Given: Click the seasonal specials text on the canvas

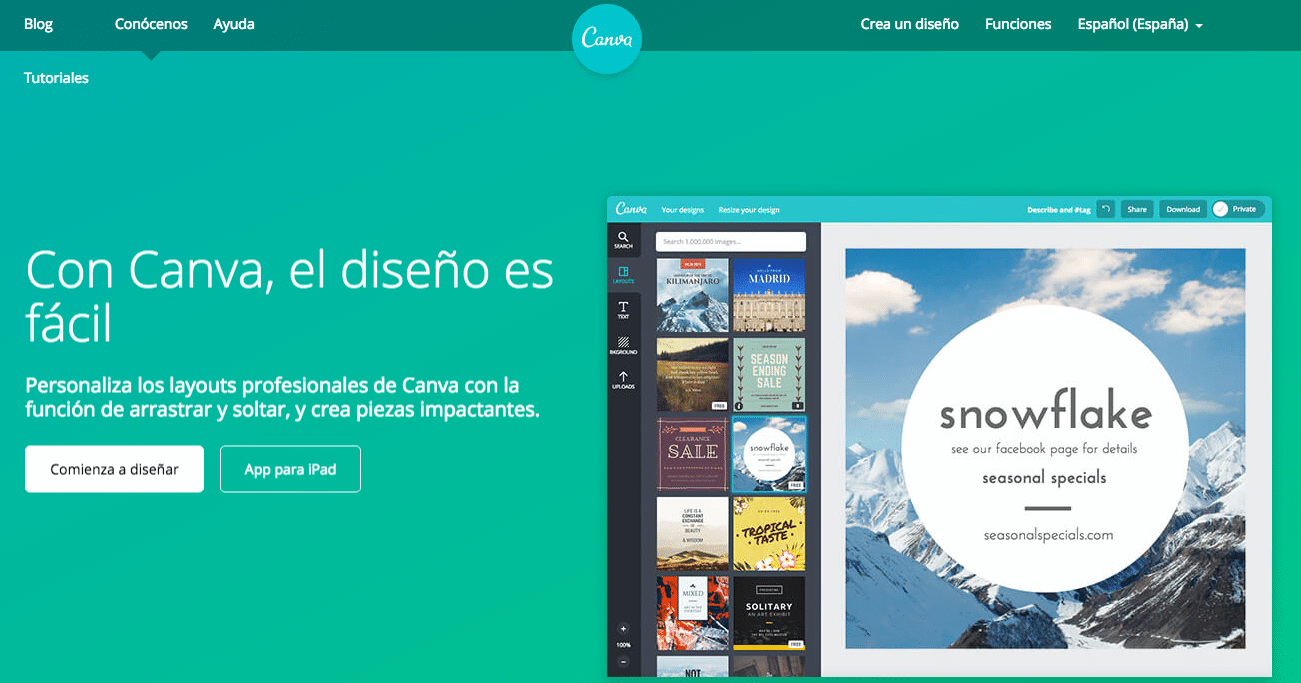Looking at the screenshot, I should 1044,478.
